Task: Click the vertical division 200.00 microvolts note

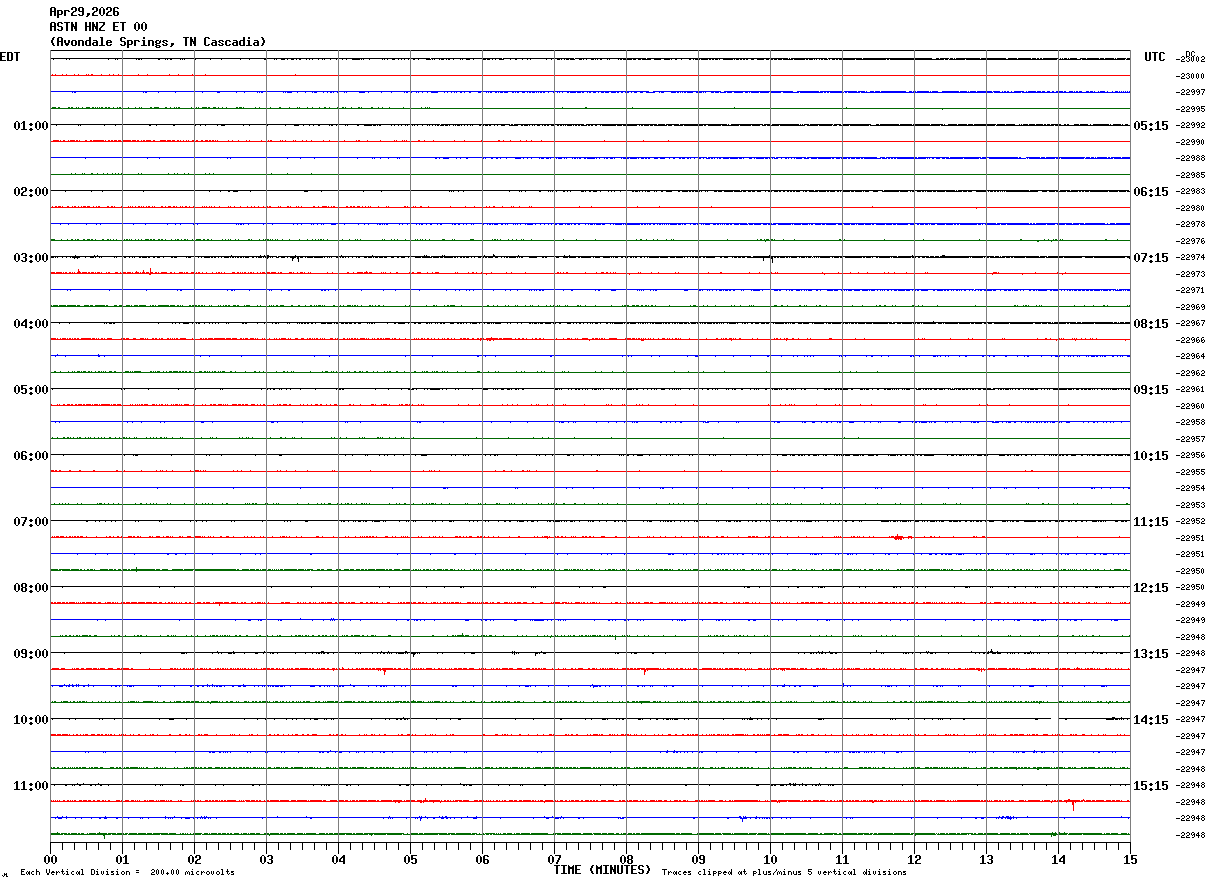Action: coord(127,873)
